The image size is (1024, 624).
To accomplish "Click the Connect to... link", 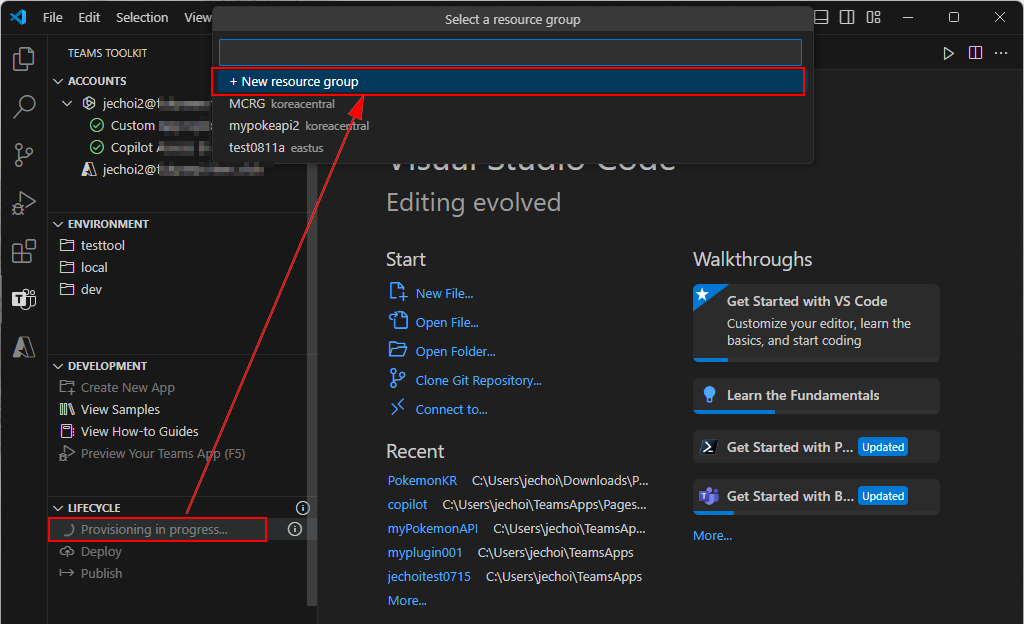I will click(451, 409).
